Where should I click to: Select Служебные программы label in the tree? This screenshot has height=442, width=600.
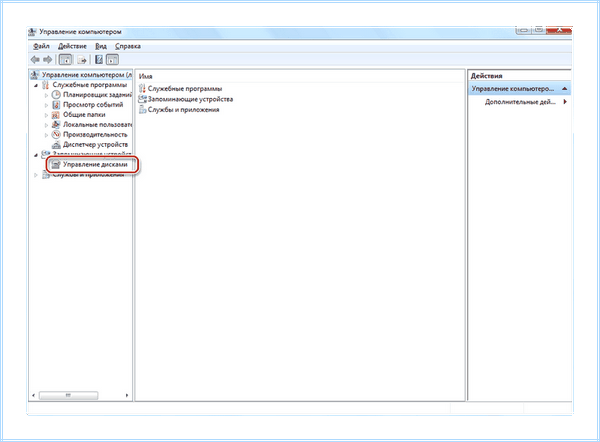(90, 85)
